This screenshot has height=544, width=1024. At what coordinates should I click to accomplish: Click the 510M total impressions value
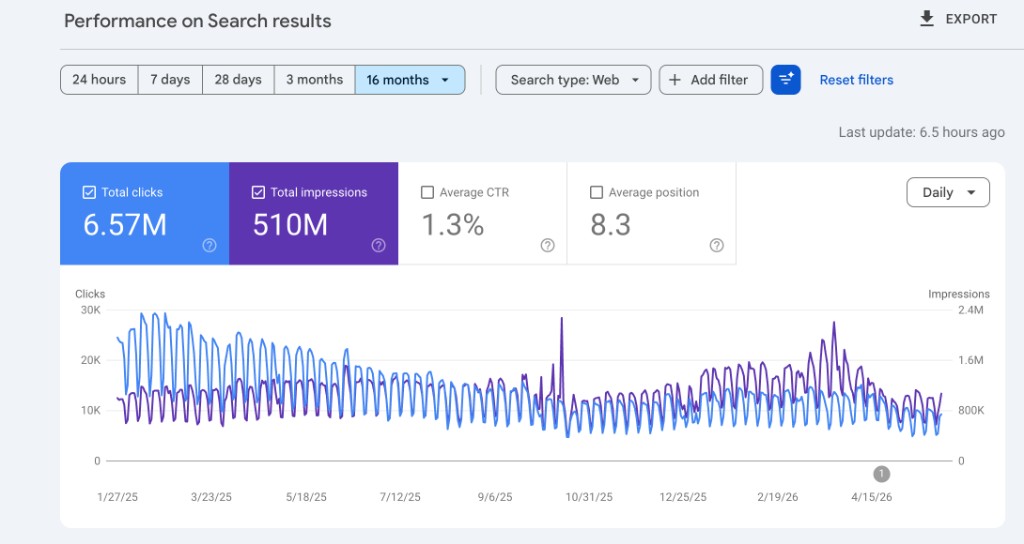(x=290, y=225)
